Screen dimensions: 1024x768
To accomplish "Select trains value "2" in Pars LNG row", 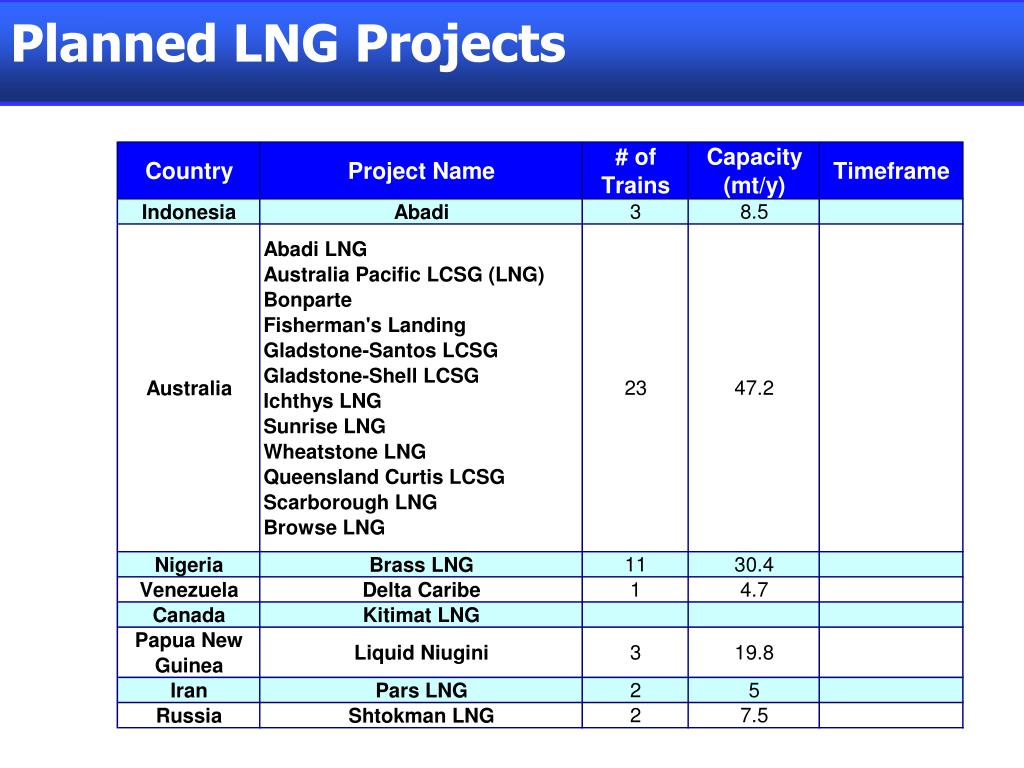I will pos(635,691).
